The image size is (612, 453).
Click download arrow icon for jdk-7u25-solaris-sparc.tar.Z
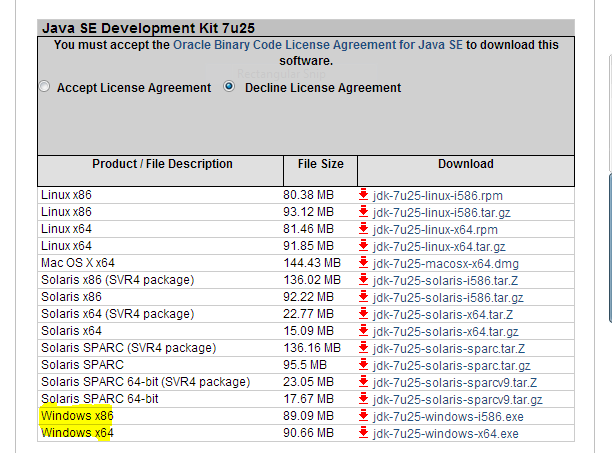click(363, 347)
